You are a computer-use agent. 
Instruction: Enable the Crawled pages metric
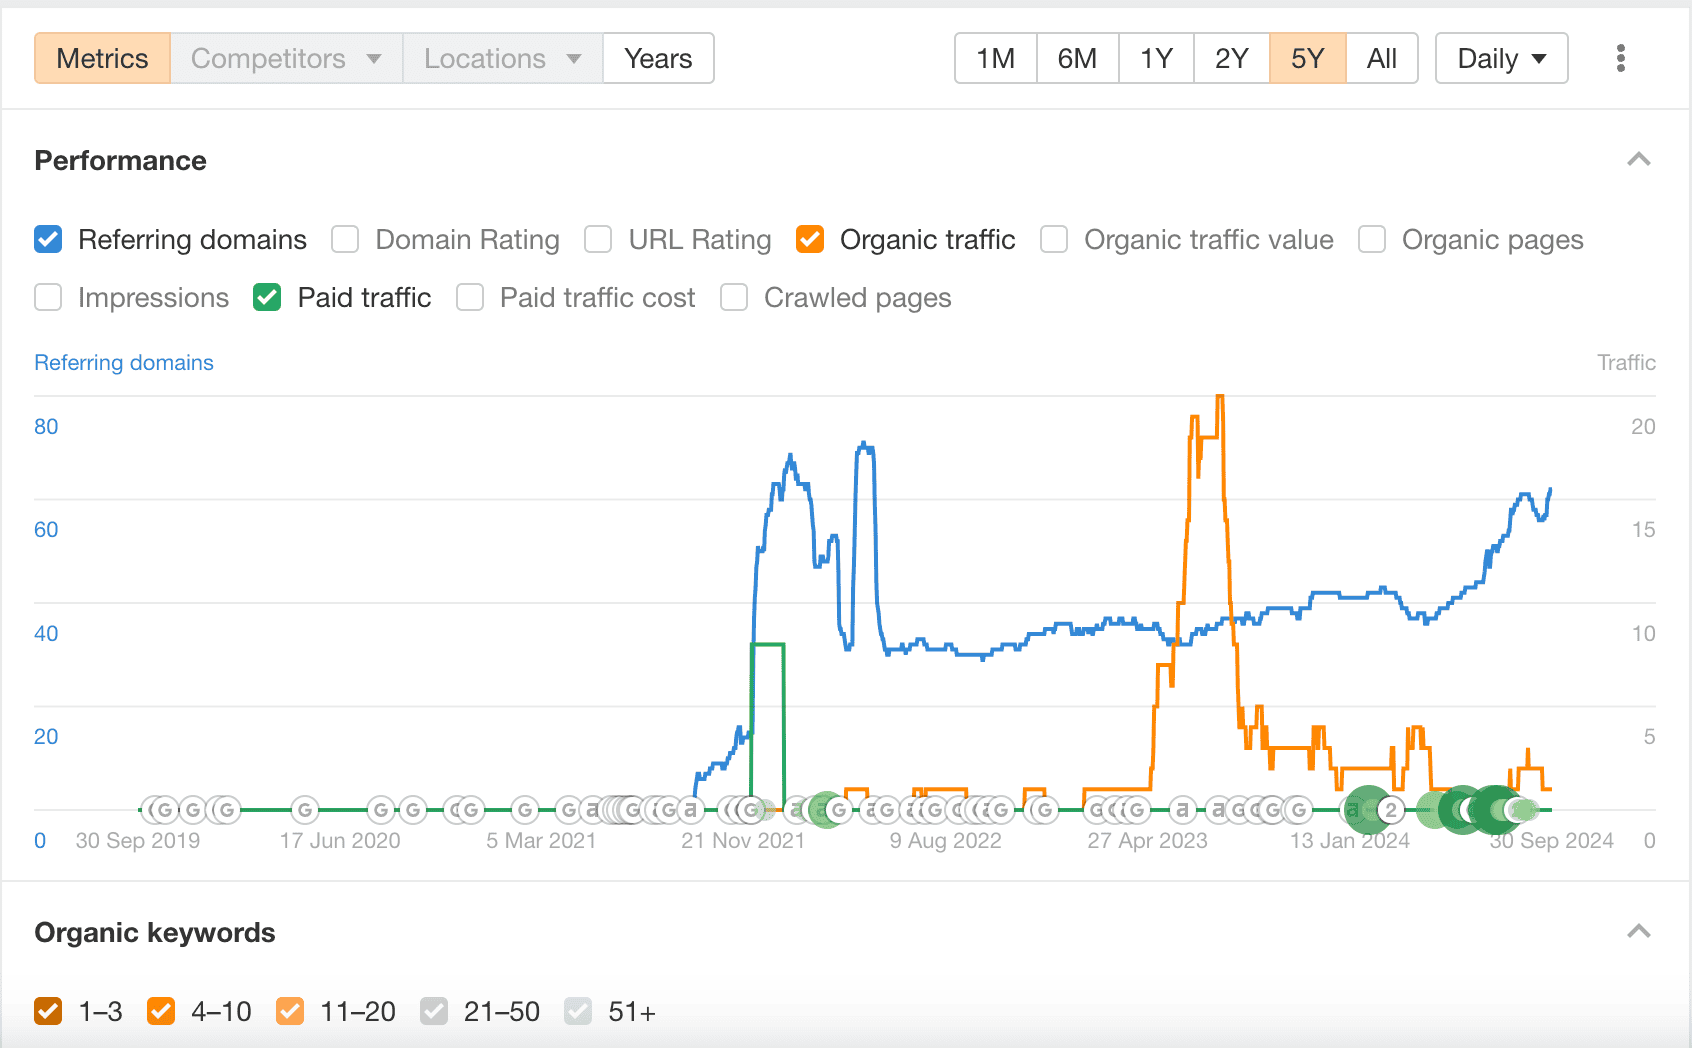[734, 298]
